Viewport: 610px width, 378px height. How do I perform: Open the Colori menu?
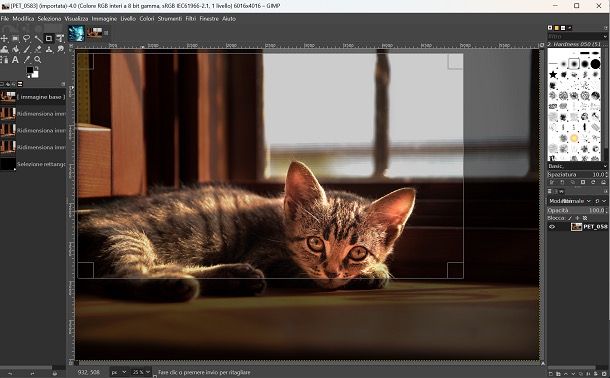pos(147,18)
